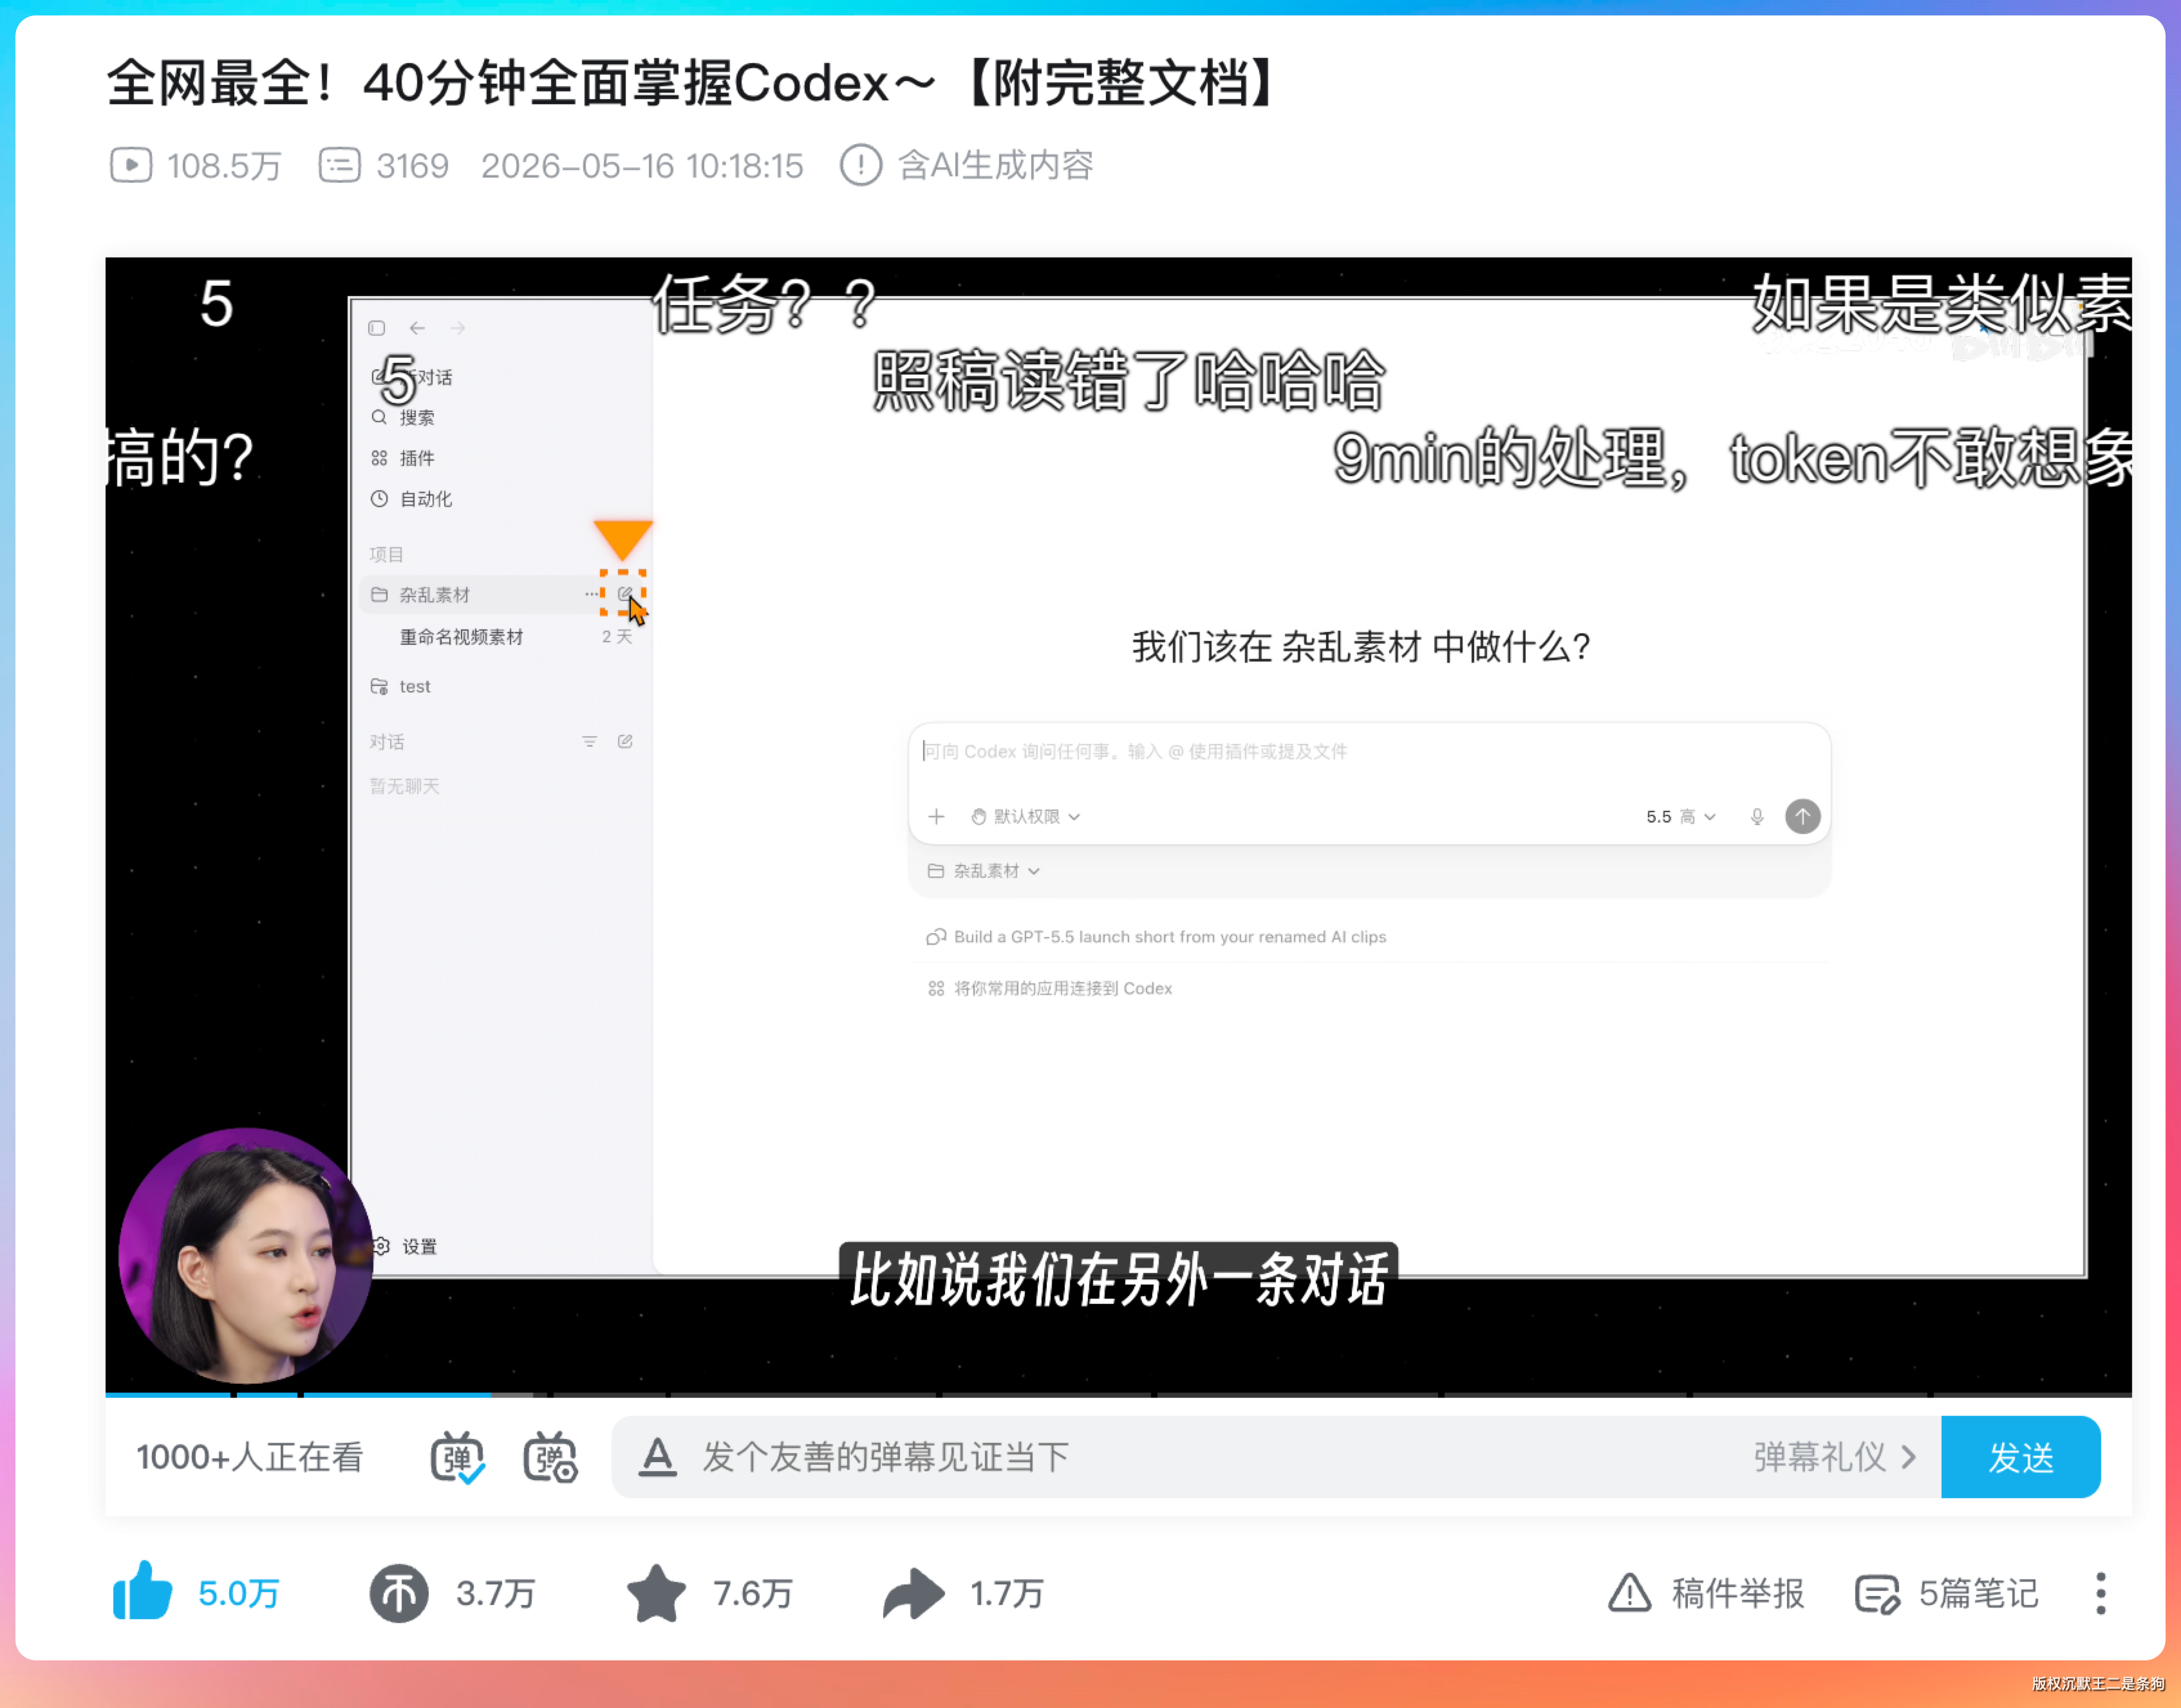The width and height of the screenshot is (2181, 1708).
Task: Open danmaku settings icon
Action: tap(550, 1457)
